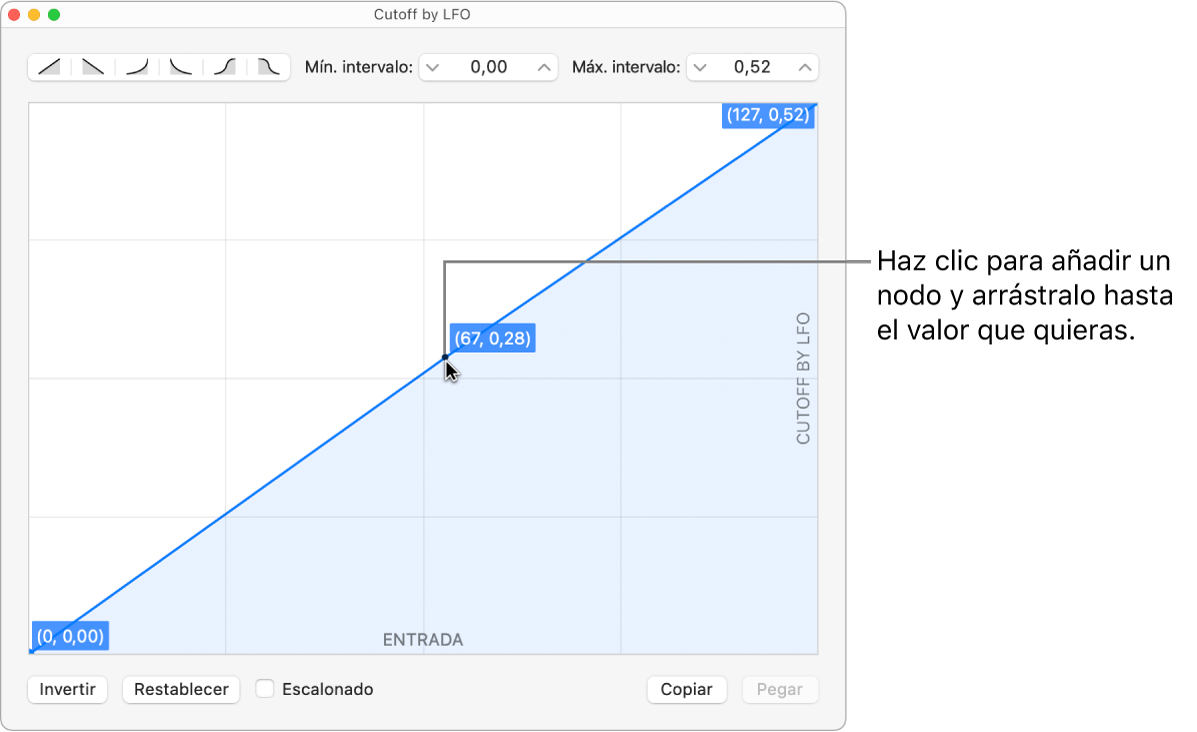
Task: Select the descending linear curve preset
Action: [x=91, y=67]
